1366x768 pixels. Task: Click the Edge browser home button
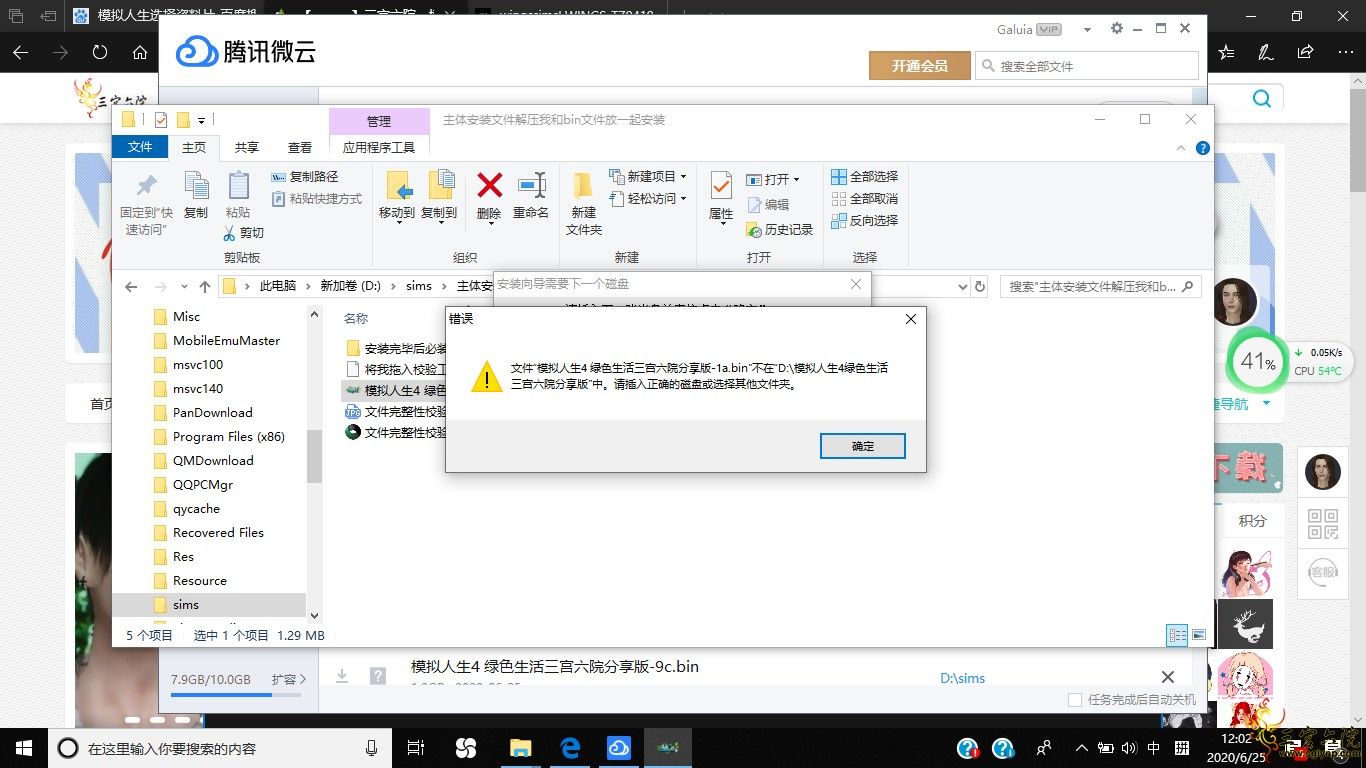pyautogui.click(x=140, y=52)
